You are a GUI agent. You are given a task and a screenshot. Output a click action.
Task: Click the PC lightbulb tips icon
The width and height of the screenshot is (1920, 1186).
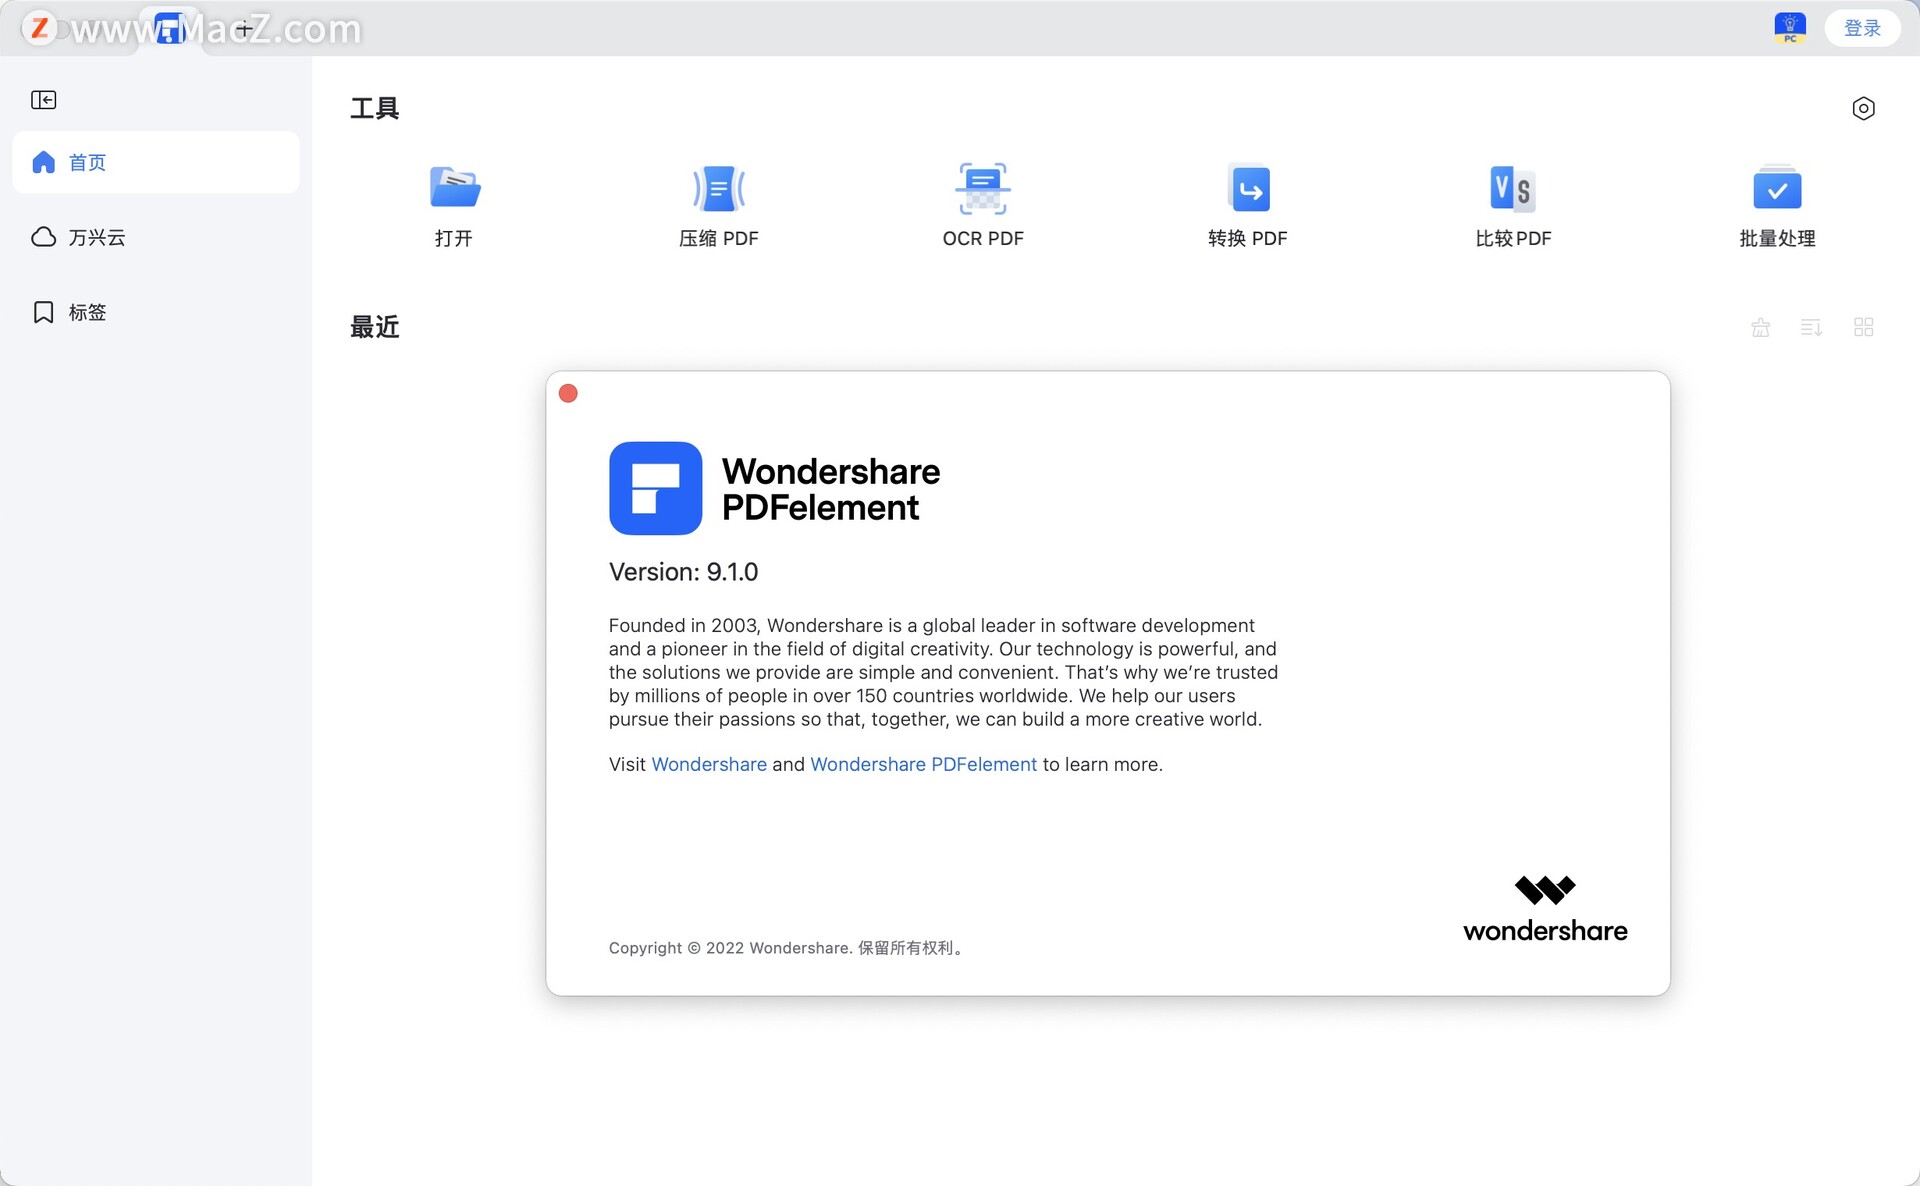coord(1789,27)
